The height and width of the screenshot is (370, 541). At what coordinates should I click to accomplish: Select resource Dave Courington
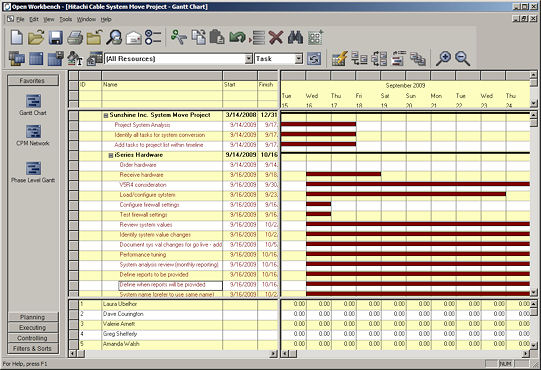[123, 314]
